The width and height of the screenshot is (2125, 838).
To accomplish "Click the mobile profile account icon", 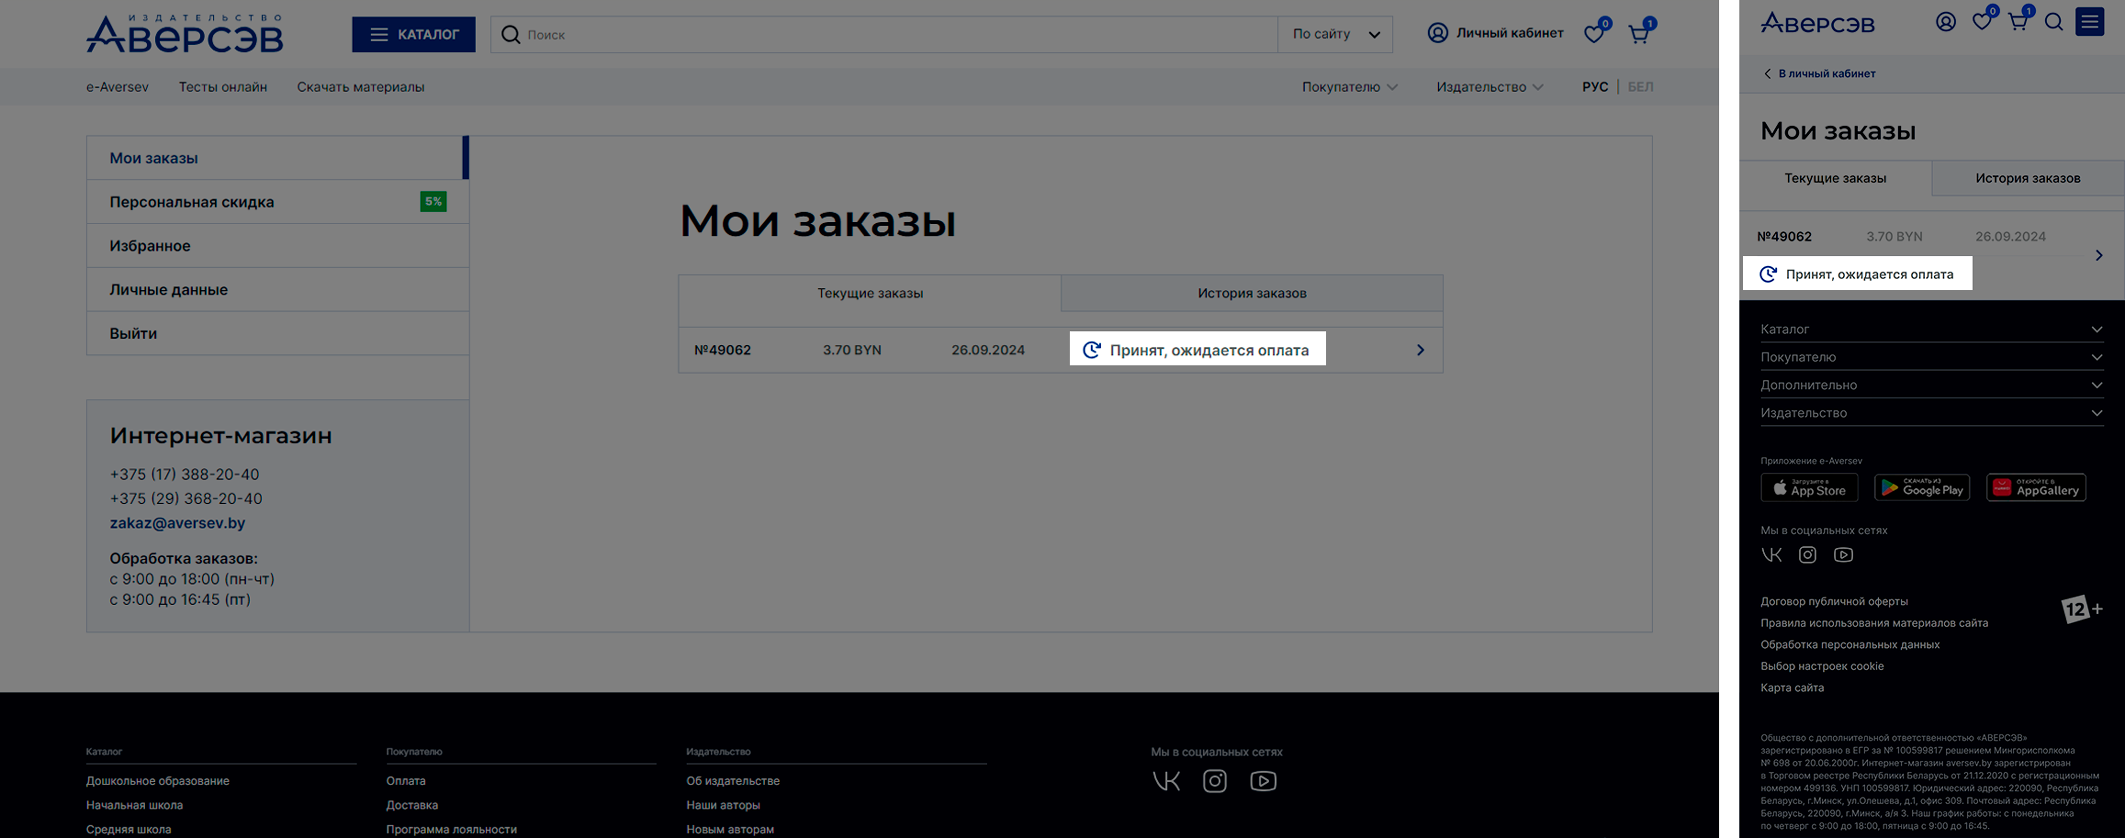I will coord(1945,22).
